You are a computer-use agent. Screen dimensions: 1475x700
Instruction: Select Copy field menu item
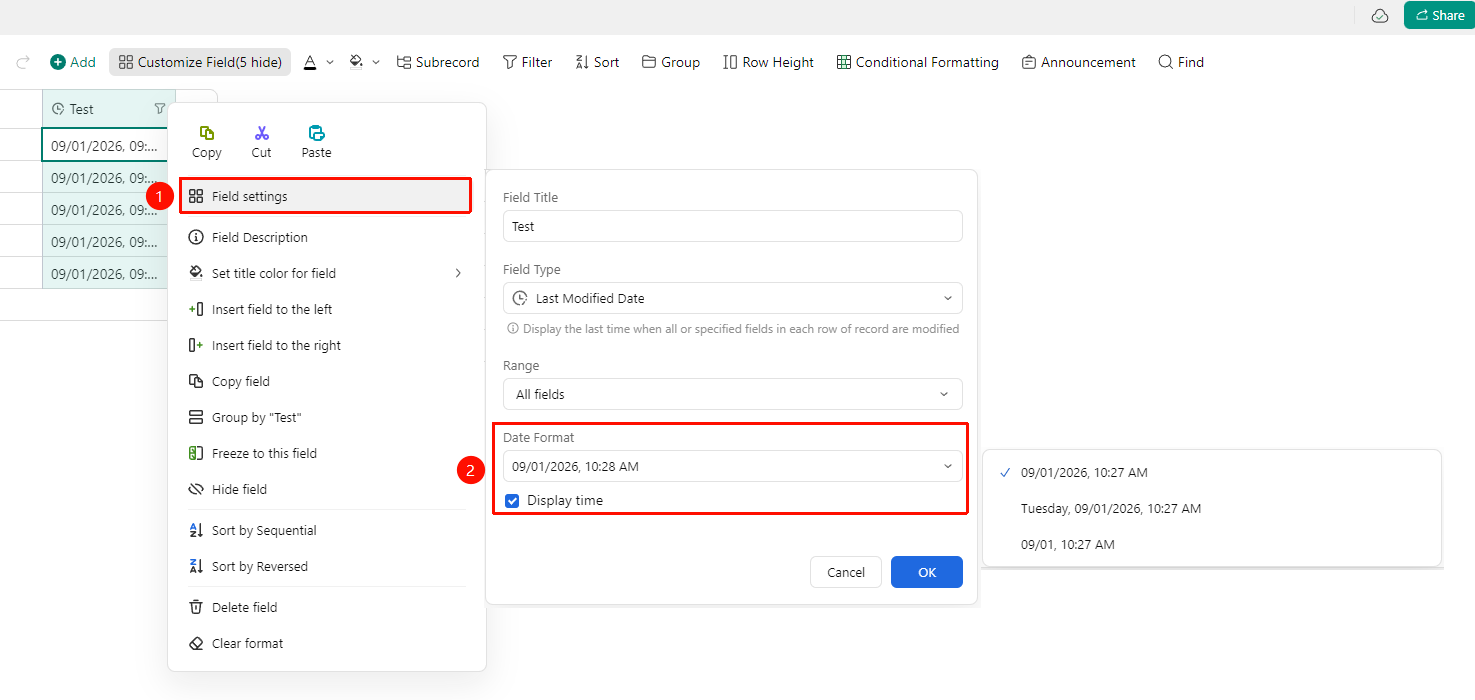coord(327,381)
